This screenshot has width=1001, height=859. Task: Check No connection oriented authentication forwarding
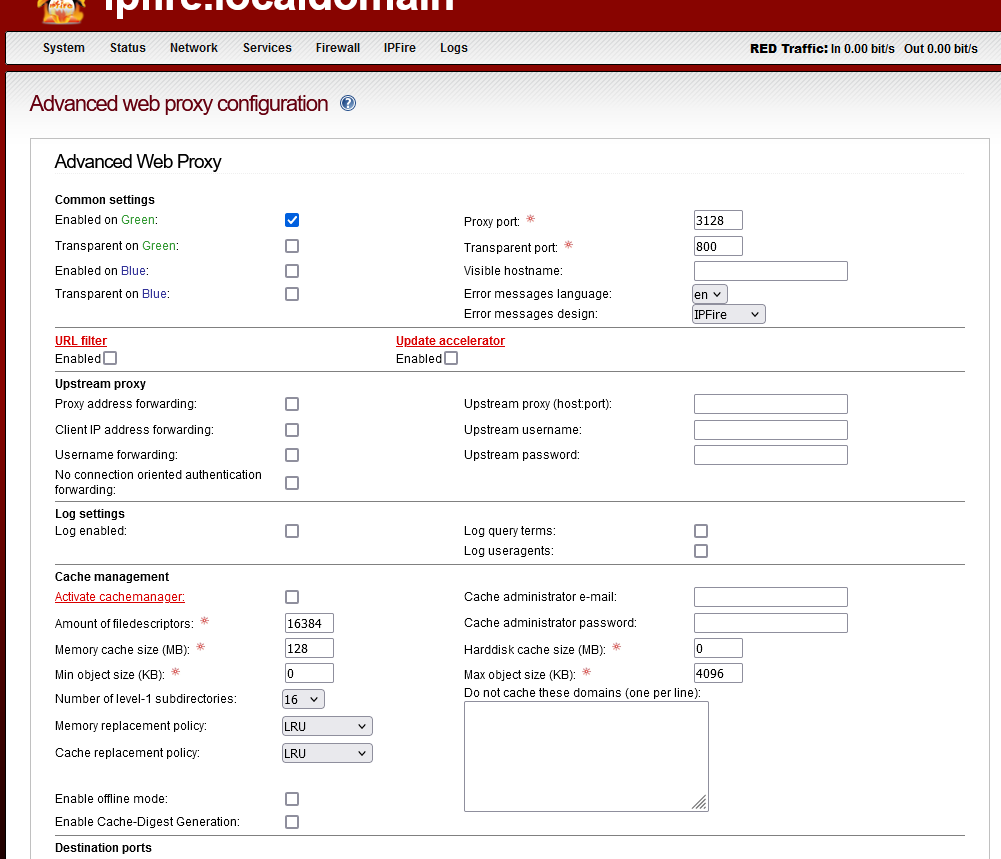tap(292, 482)
